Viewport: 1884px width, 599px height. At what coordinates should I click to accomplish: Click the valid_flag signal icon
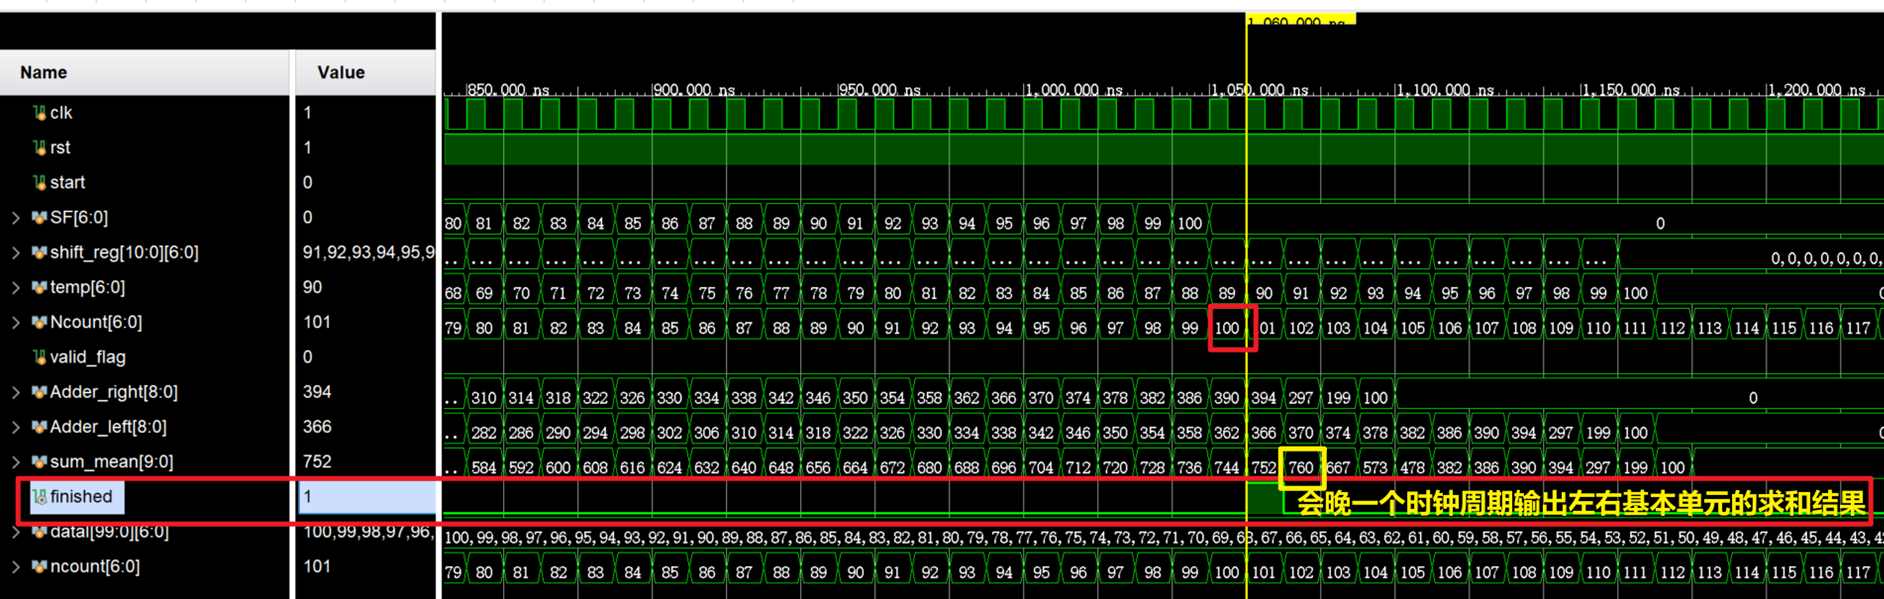pos(39,357)
